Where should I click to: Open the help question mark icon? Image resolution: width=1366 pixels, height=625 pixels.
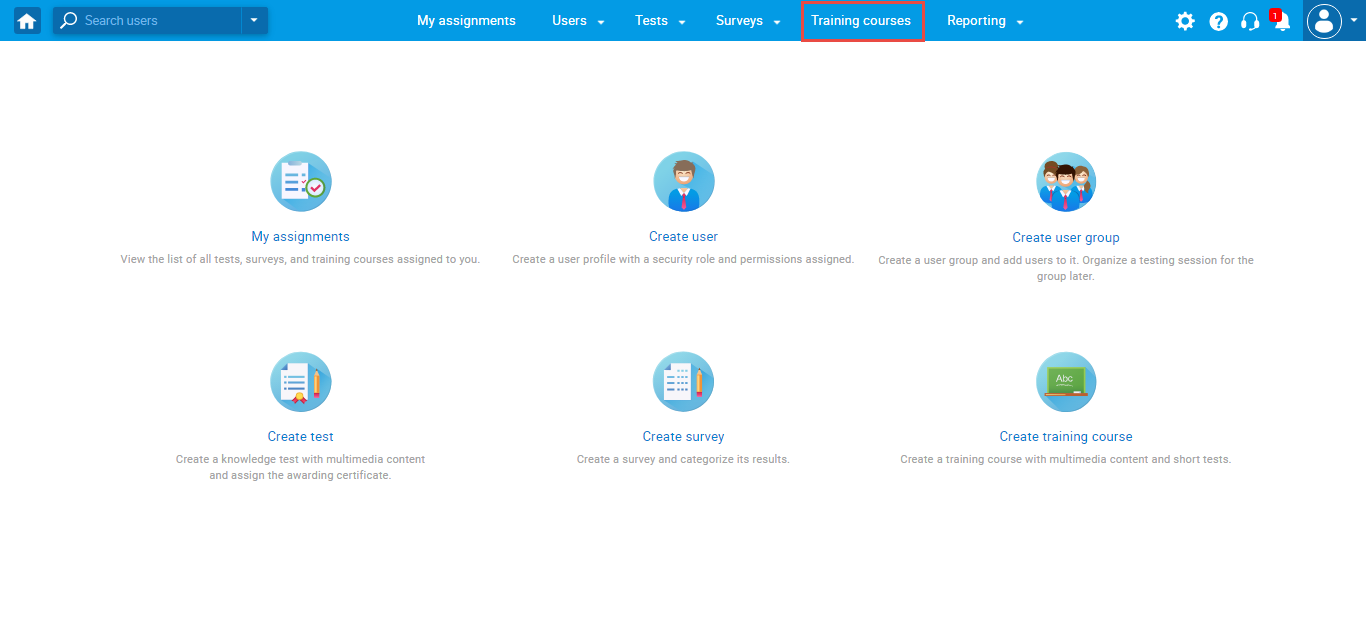tap(1218, 21)
